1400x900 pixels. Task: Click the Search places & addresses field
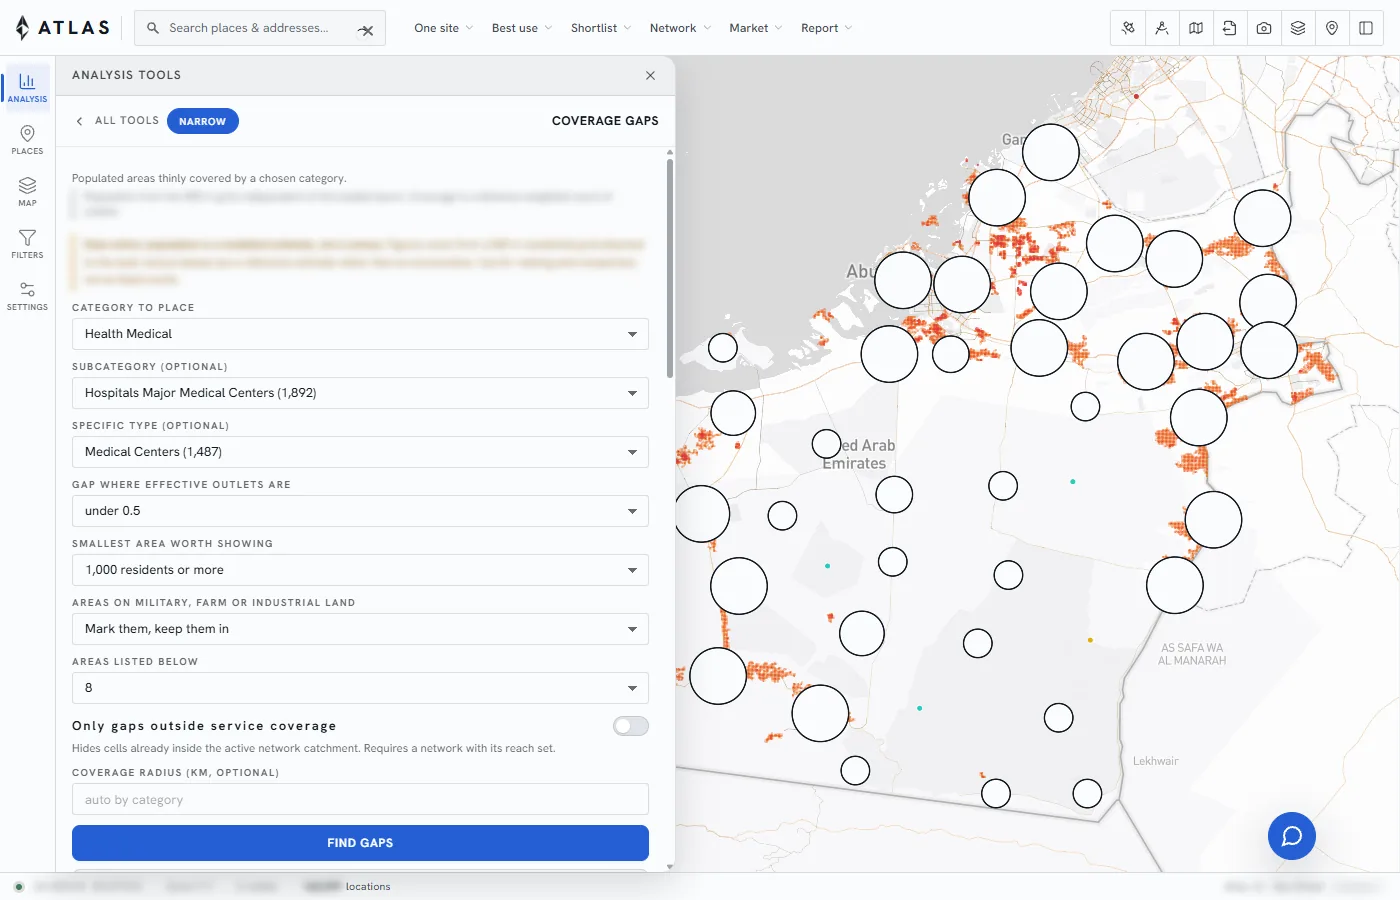point(260,28)
